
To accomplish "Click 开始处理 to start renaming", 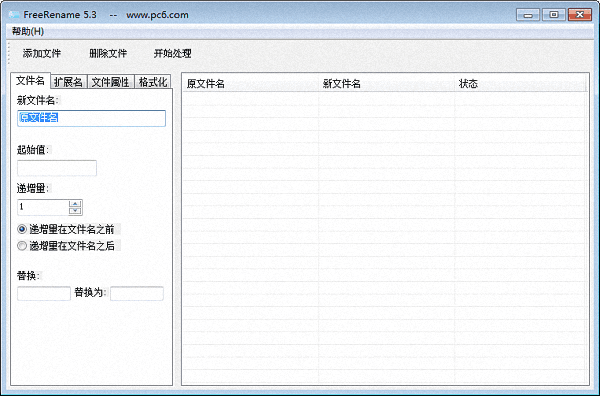I will point(172,54).
